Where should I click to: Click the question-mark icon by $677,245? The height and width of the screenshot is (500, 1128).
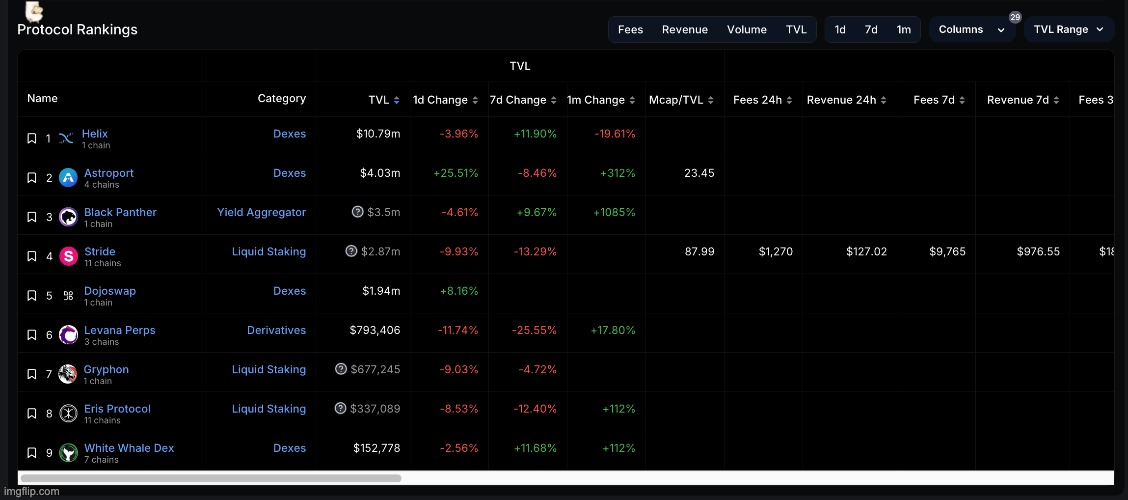[341, 369]
